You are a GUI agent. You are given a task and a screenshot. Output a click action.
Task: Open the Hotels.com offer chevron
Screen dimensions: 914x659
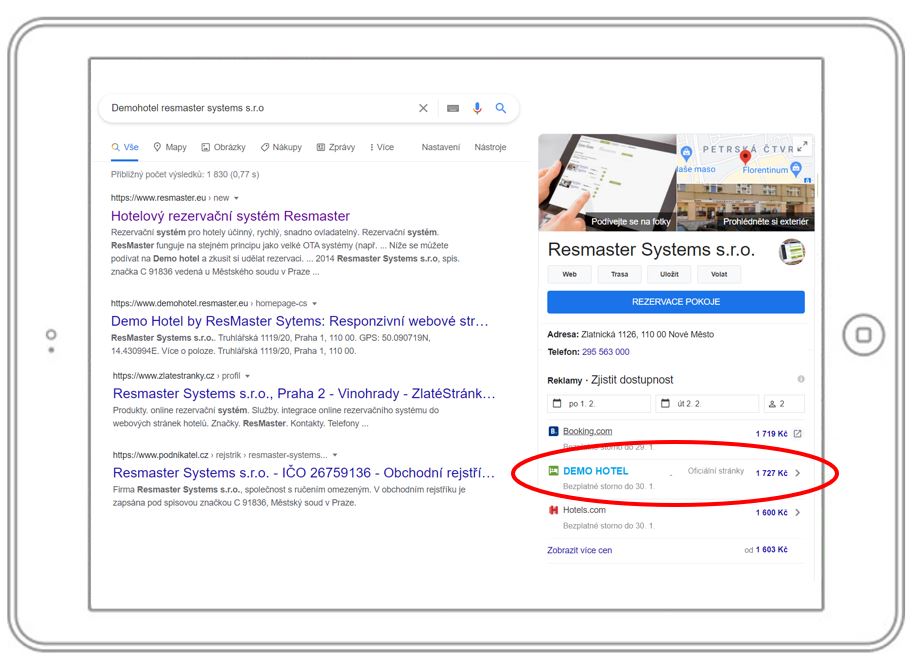[x=797, y=513]
